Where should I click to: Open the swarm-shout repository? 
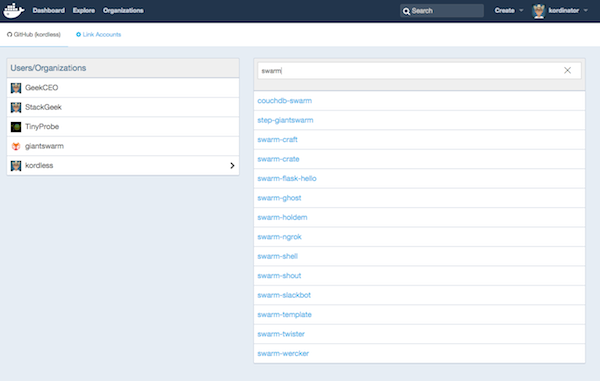pos(279,276)
